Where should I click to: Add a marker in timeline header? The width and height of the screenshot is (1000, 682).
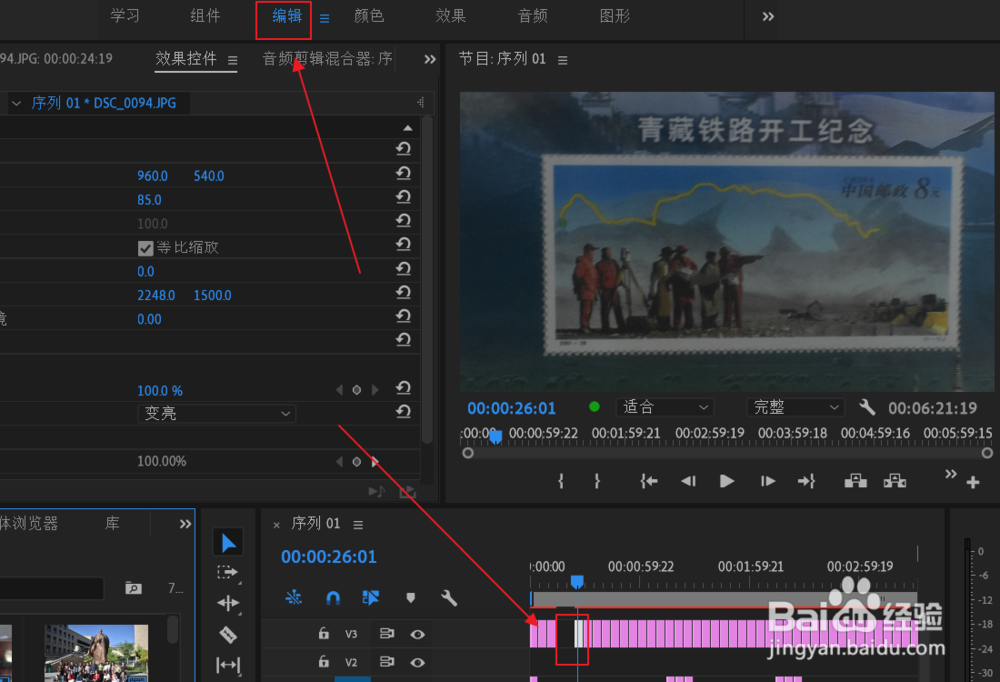(411, 598)
